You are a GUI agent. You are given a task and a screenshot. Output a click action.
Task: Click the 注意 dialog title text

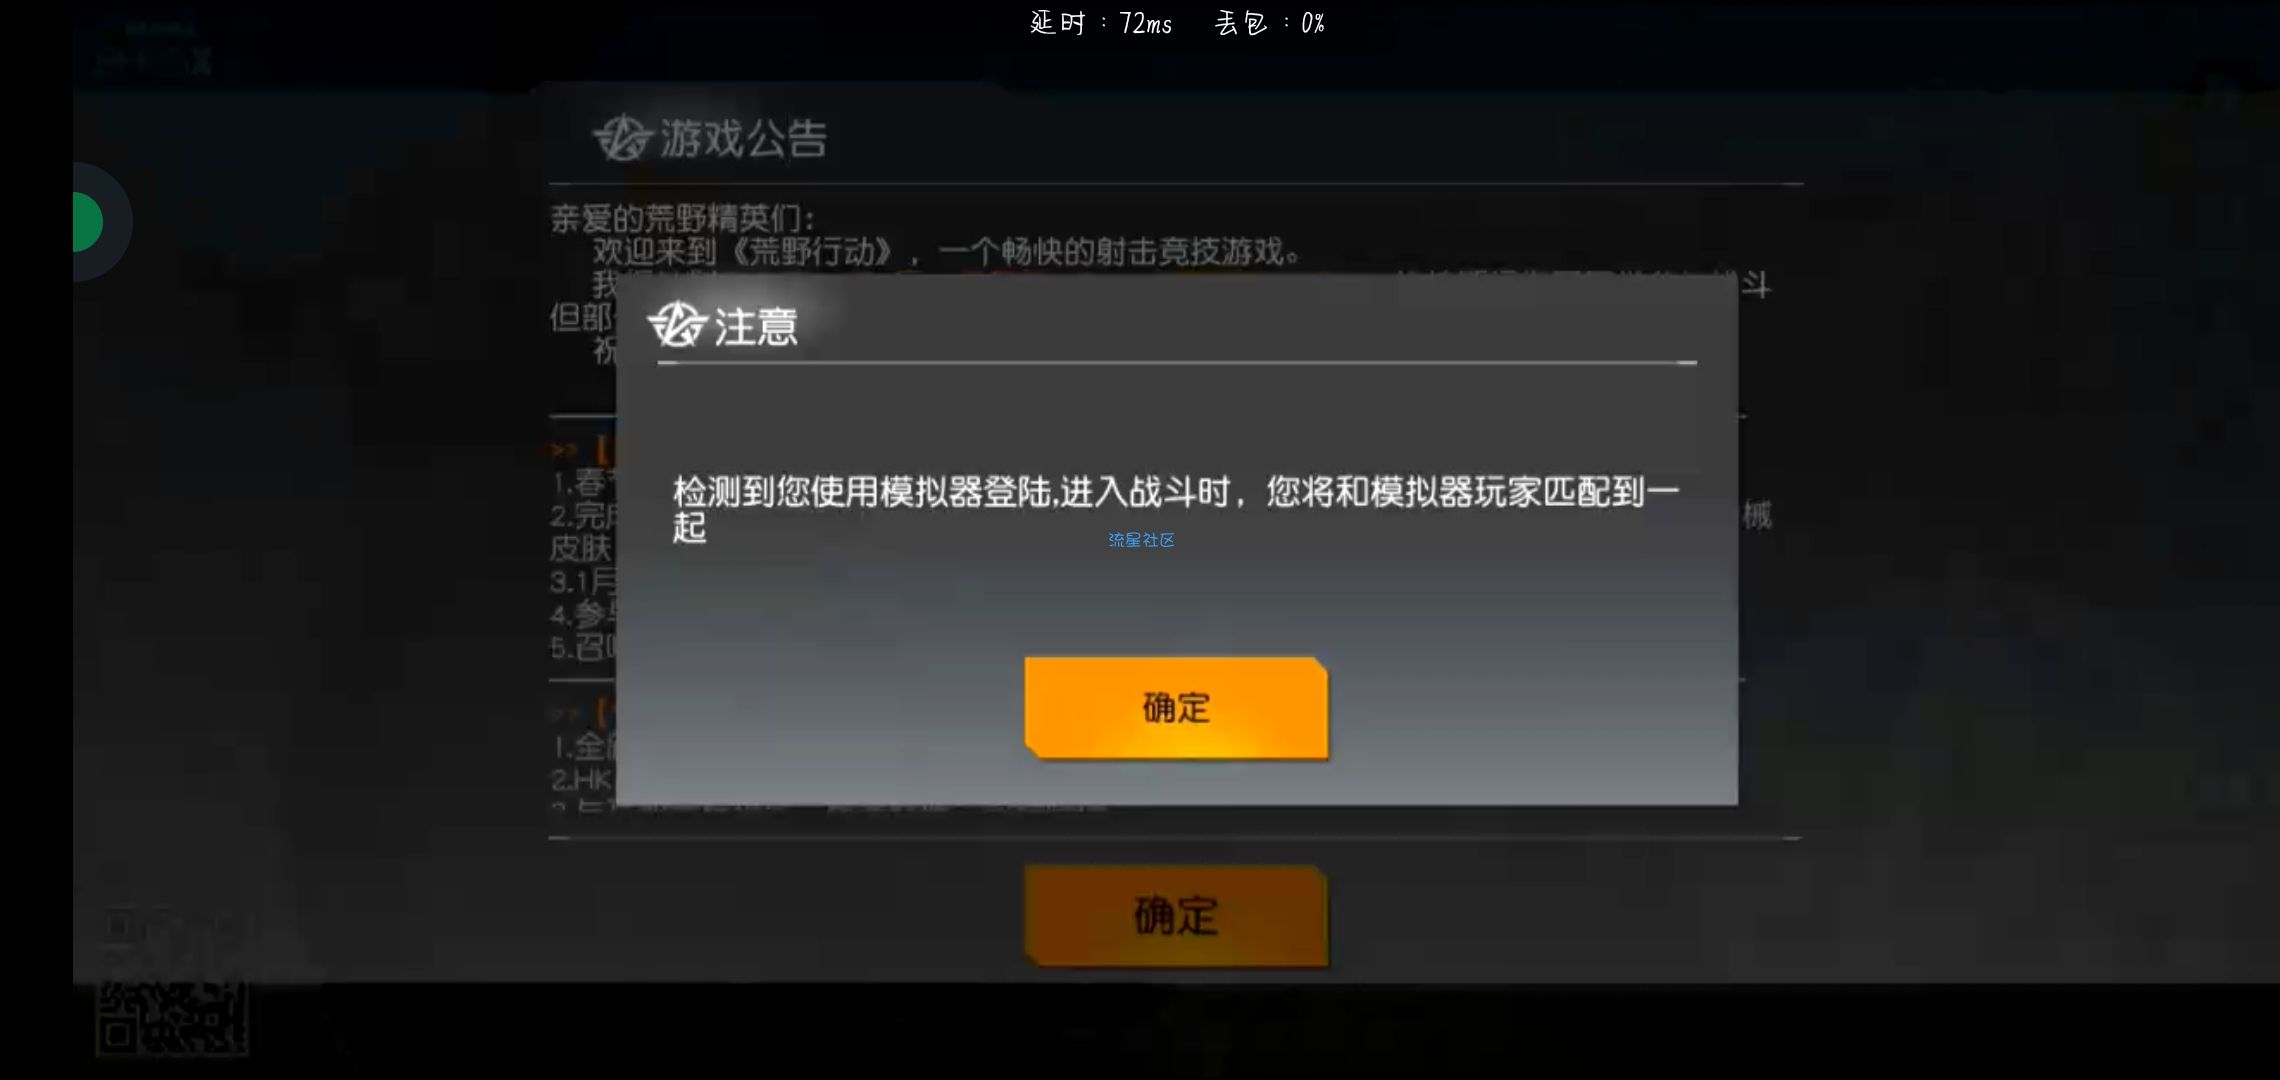756,326
